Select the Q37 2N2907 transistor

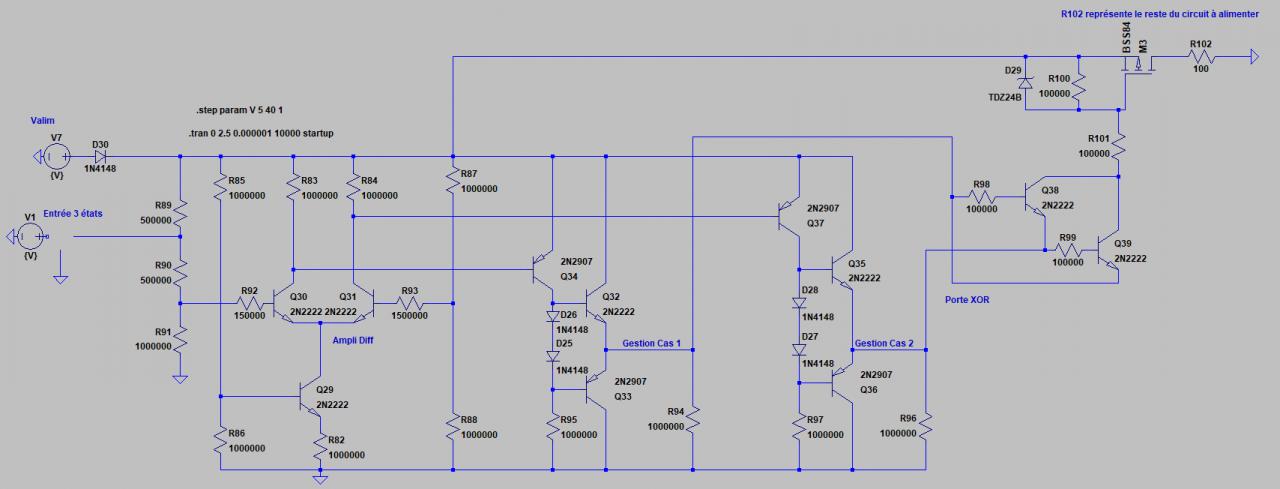790,212
